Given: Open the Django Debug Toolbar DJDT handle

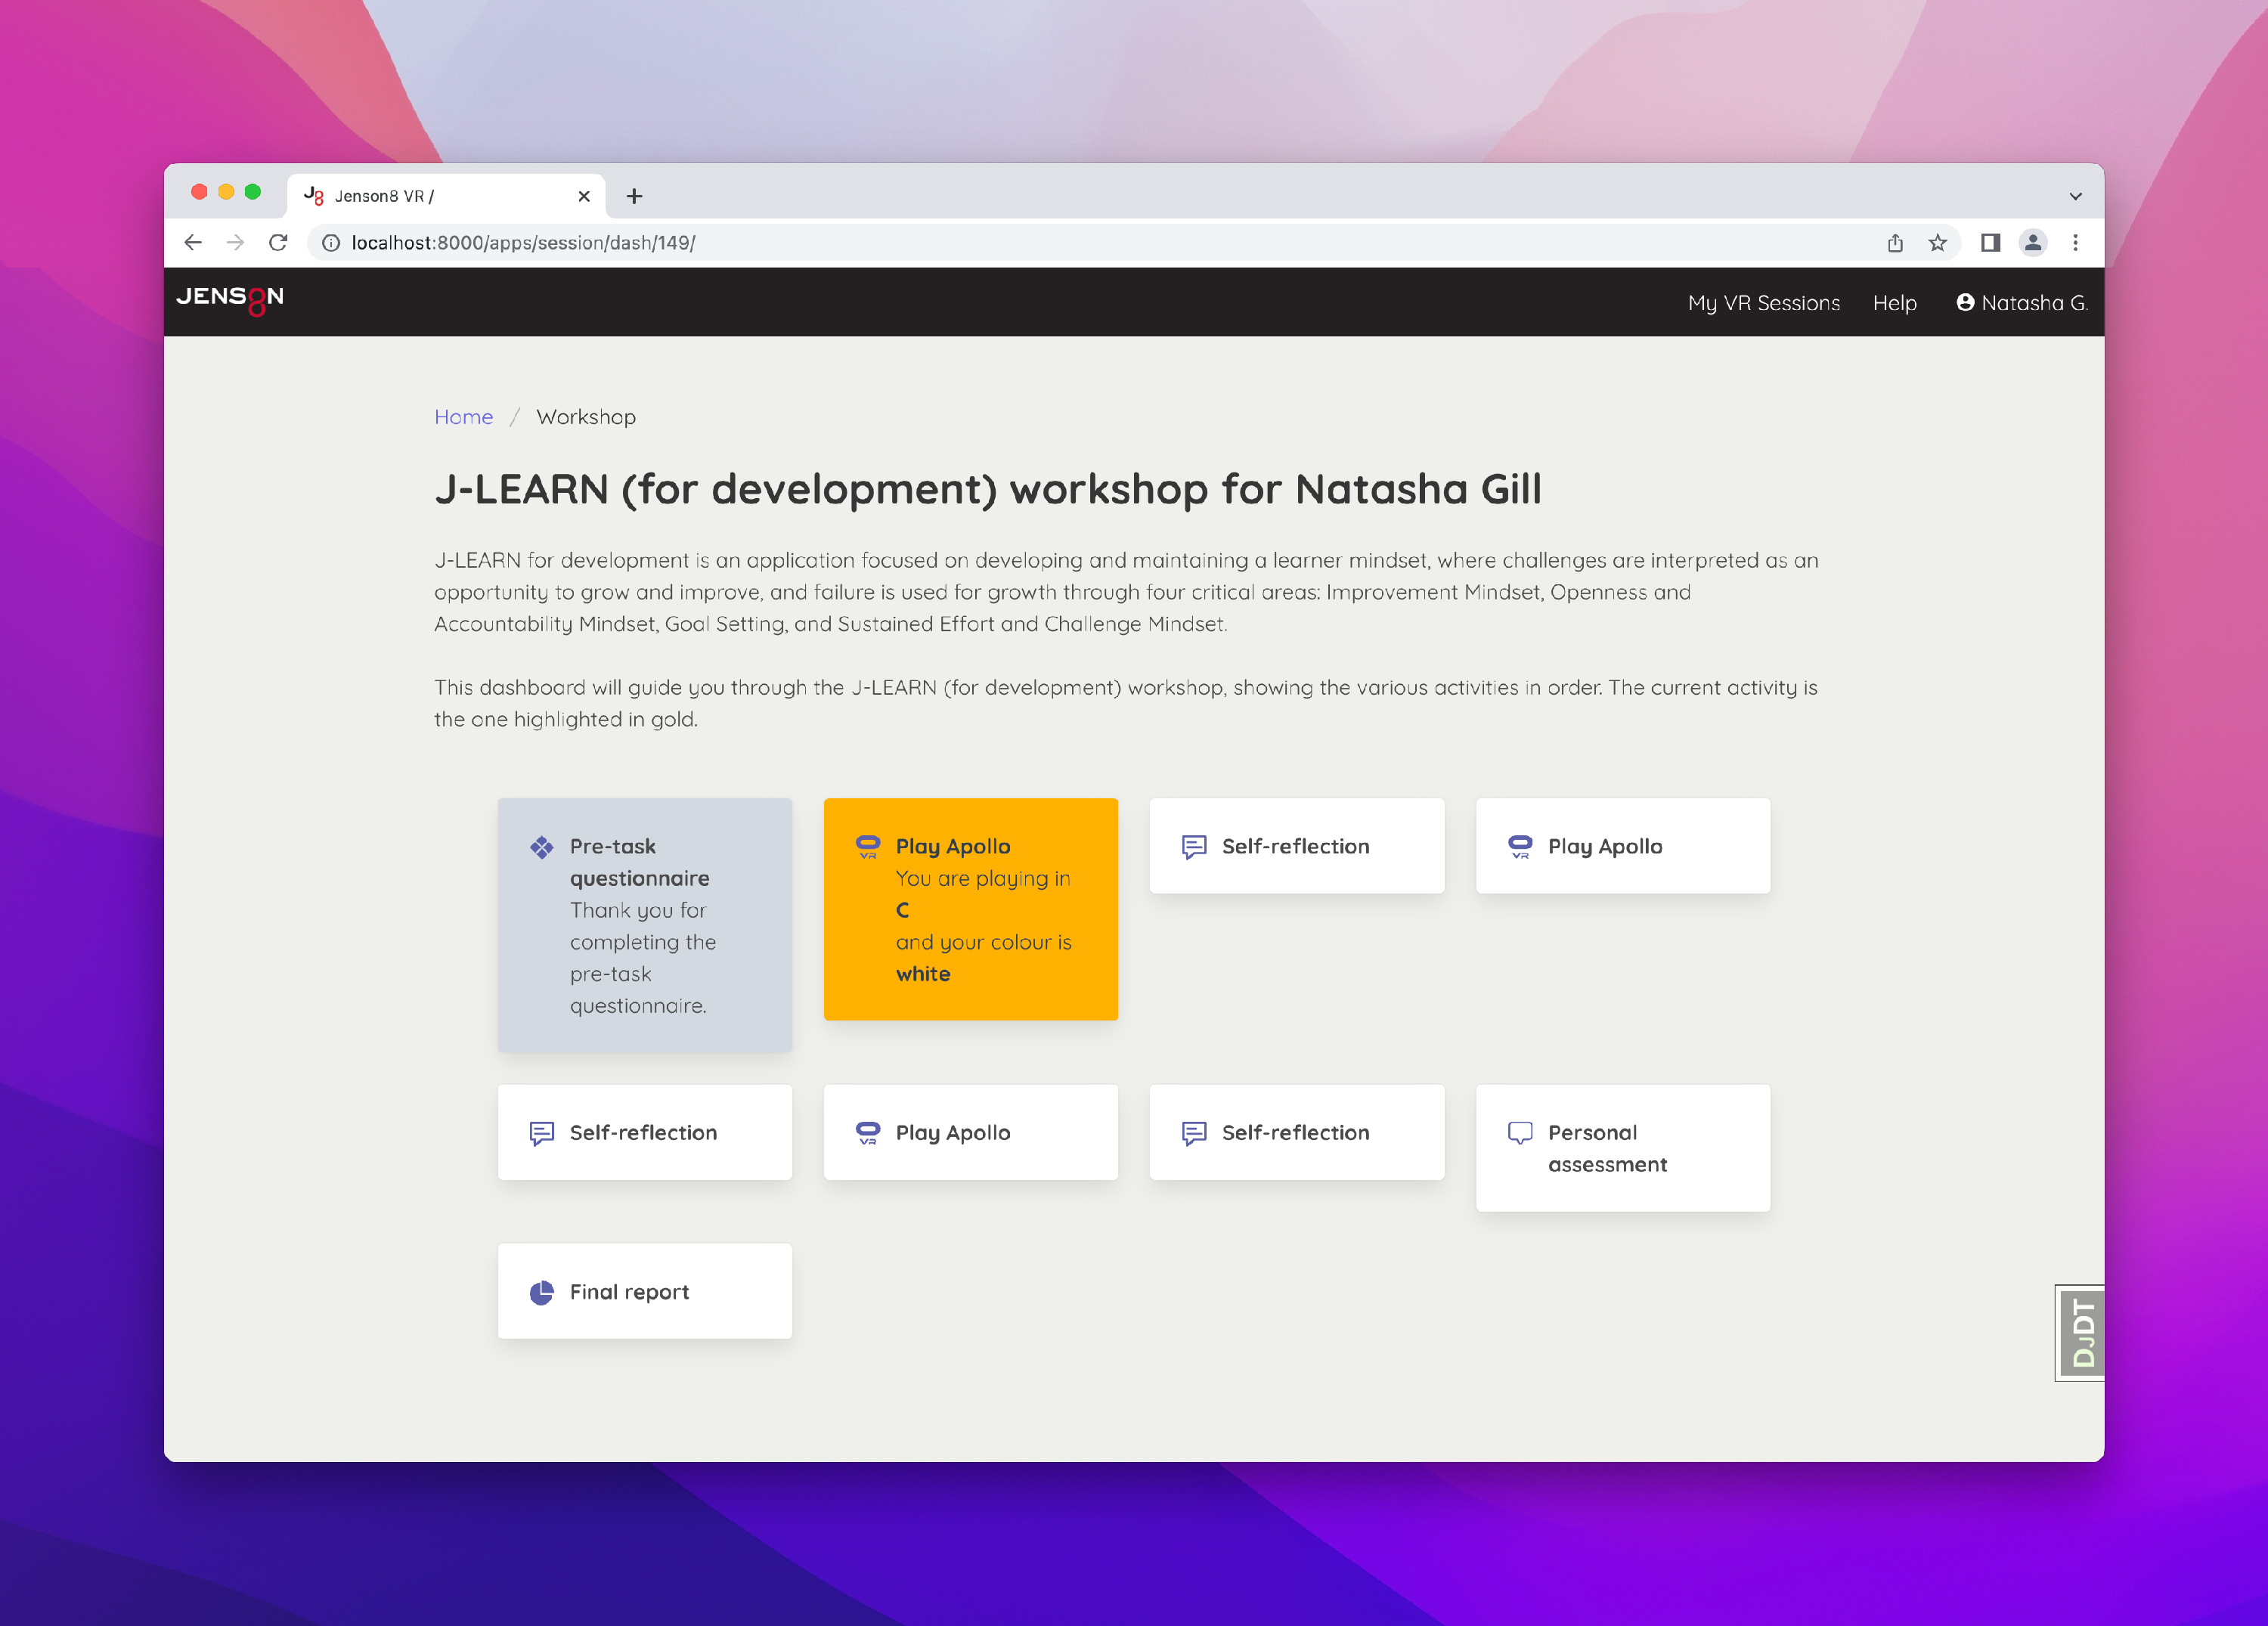Looking at the screenshot, I should (x=2080, y=1333).
